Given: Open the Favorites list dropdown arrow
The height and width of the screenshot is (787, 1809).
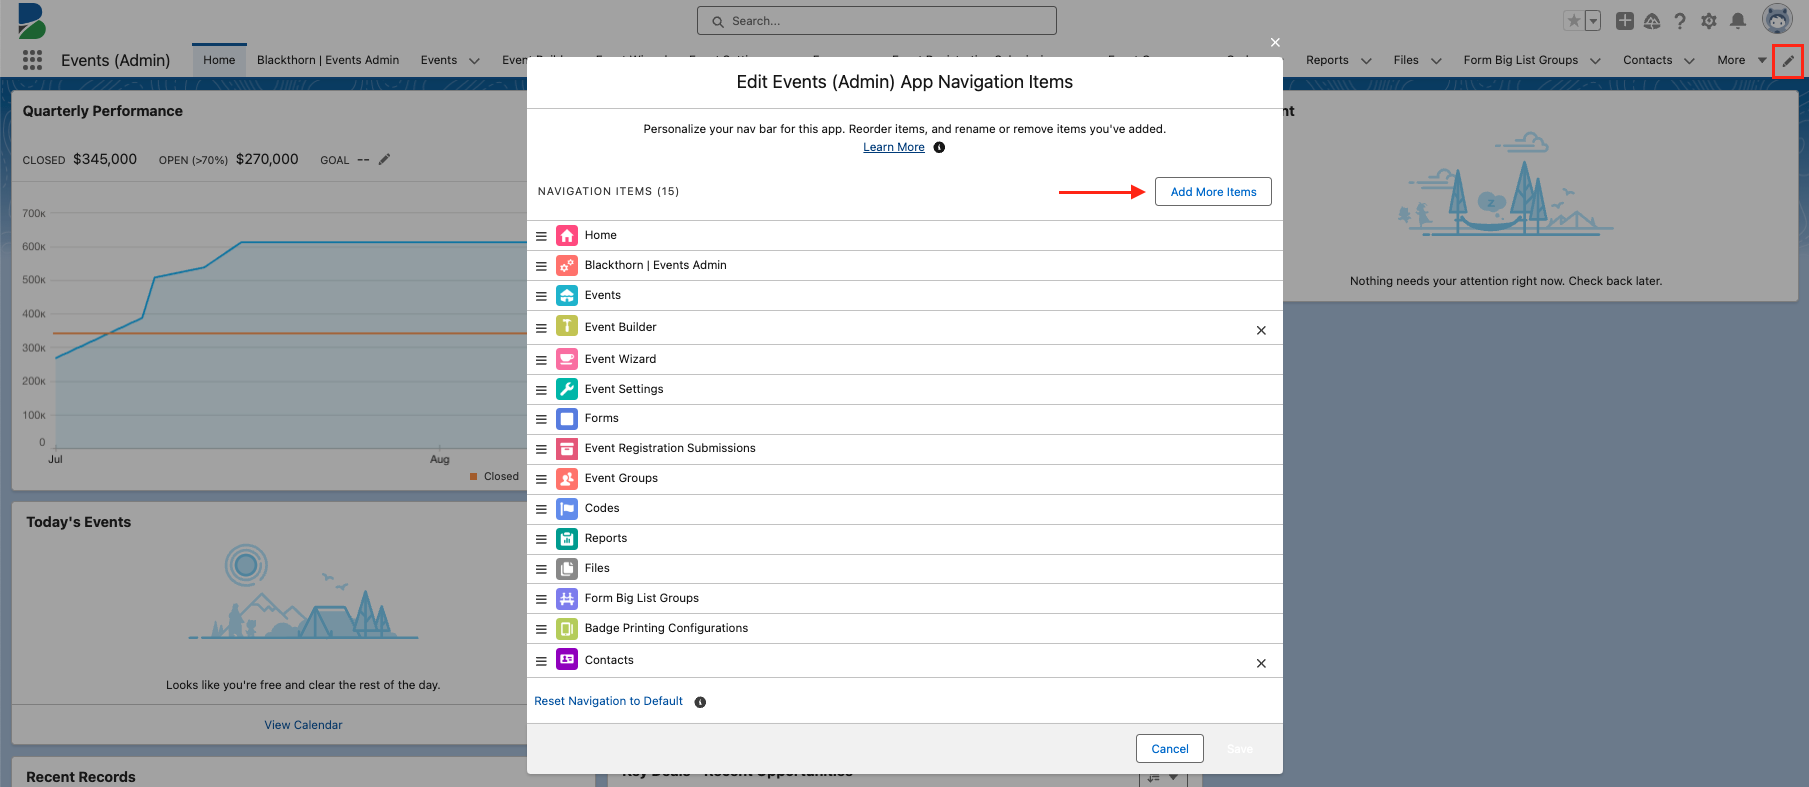Looking at the screenshot, I should point(1593,21).
